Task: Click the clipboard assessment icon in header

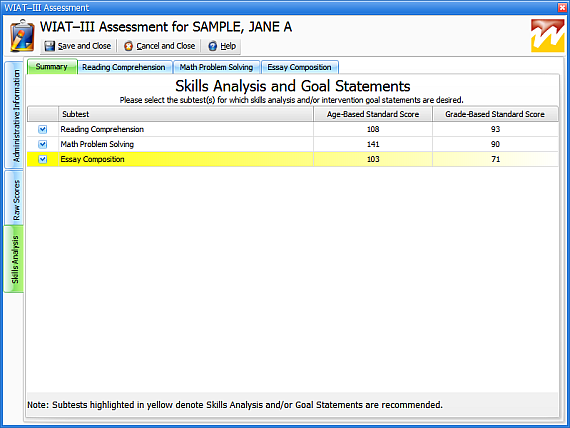Action: tap(21, 36)
